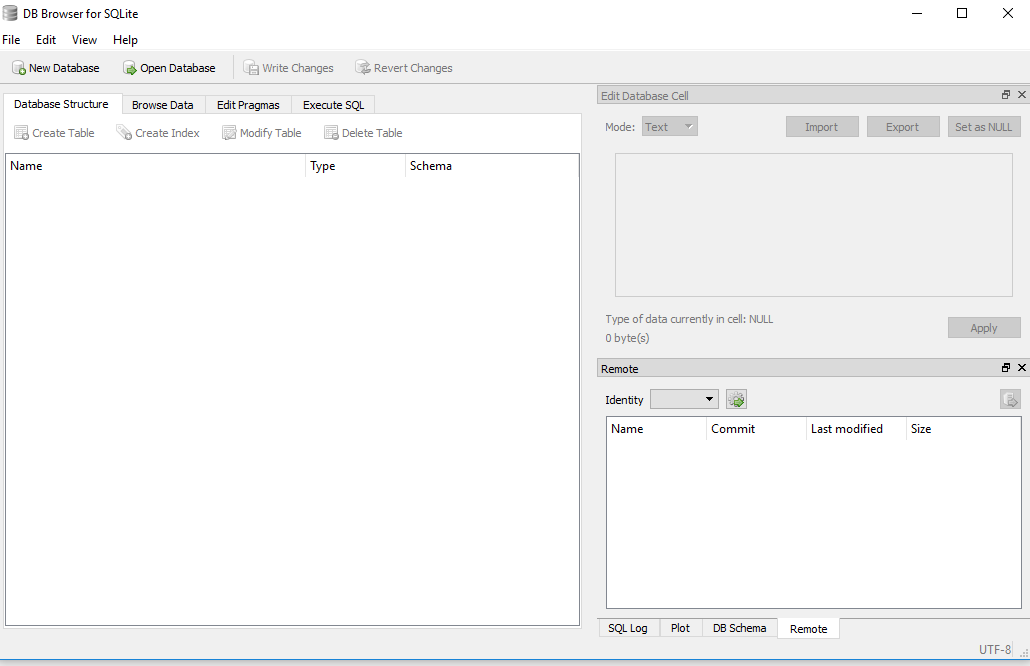Select the Remote tab at bottom
The height and width of the screenshot is (666, 1030).
(x=809, y=629)
